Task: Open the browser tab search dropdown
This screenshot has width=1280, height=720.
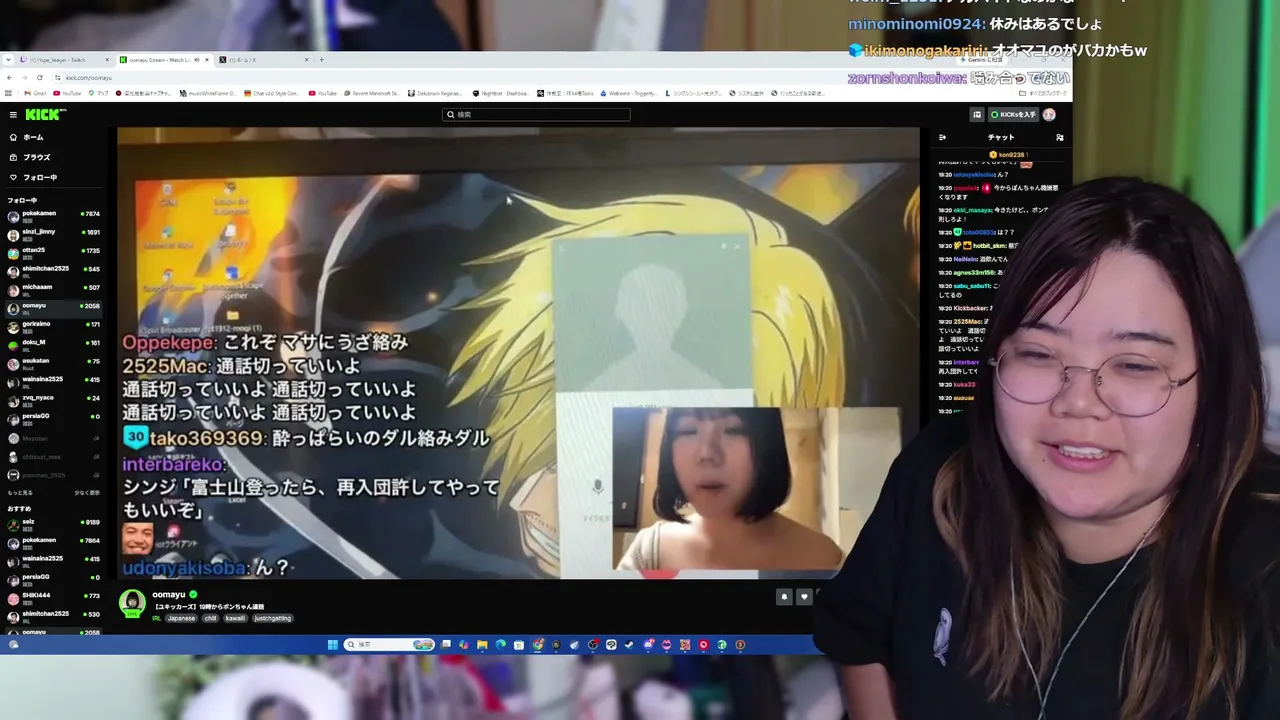Action: click(x=8, y=60)
